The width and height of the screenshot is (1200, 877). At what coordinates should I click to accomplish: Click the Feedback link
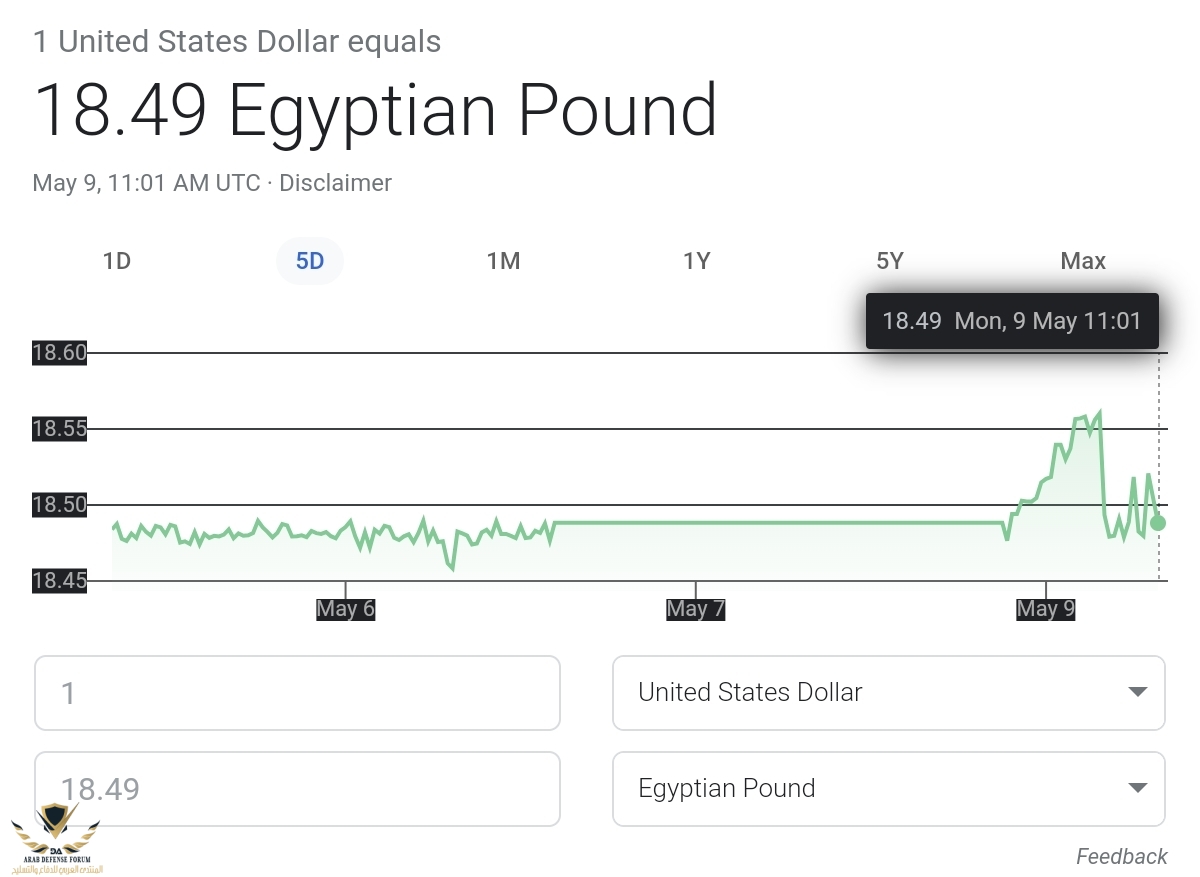pos(1121,856)
